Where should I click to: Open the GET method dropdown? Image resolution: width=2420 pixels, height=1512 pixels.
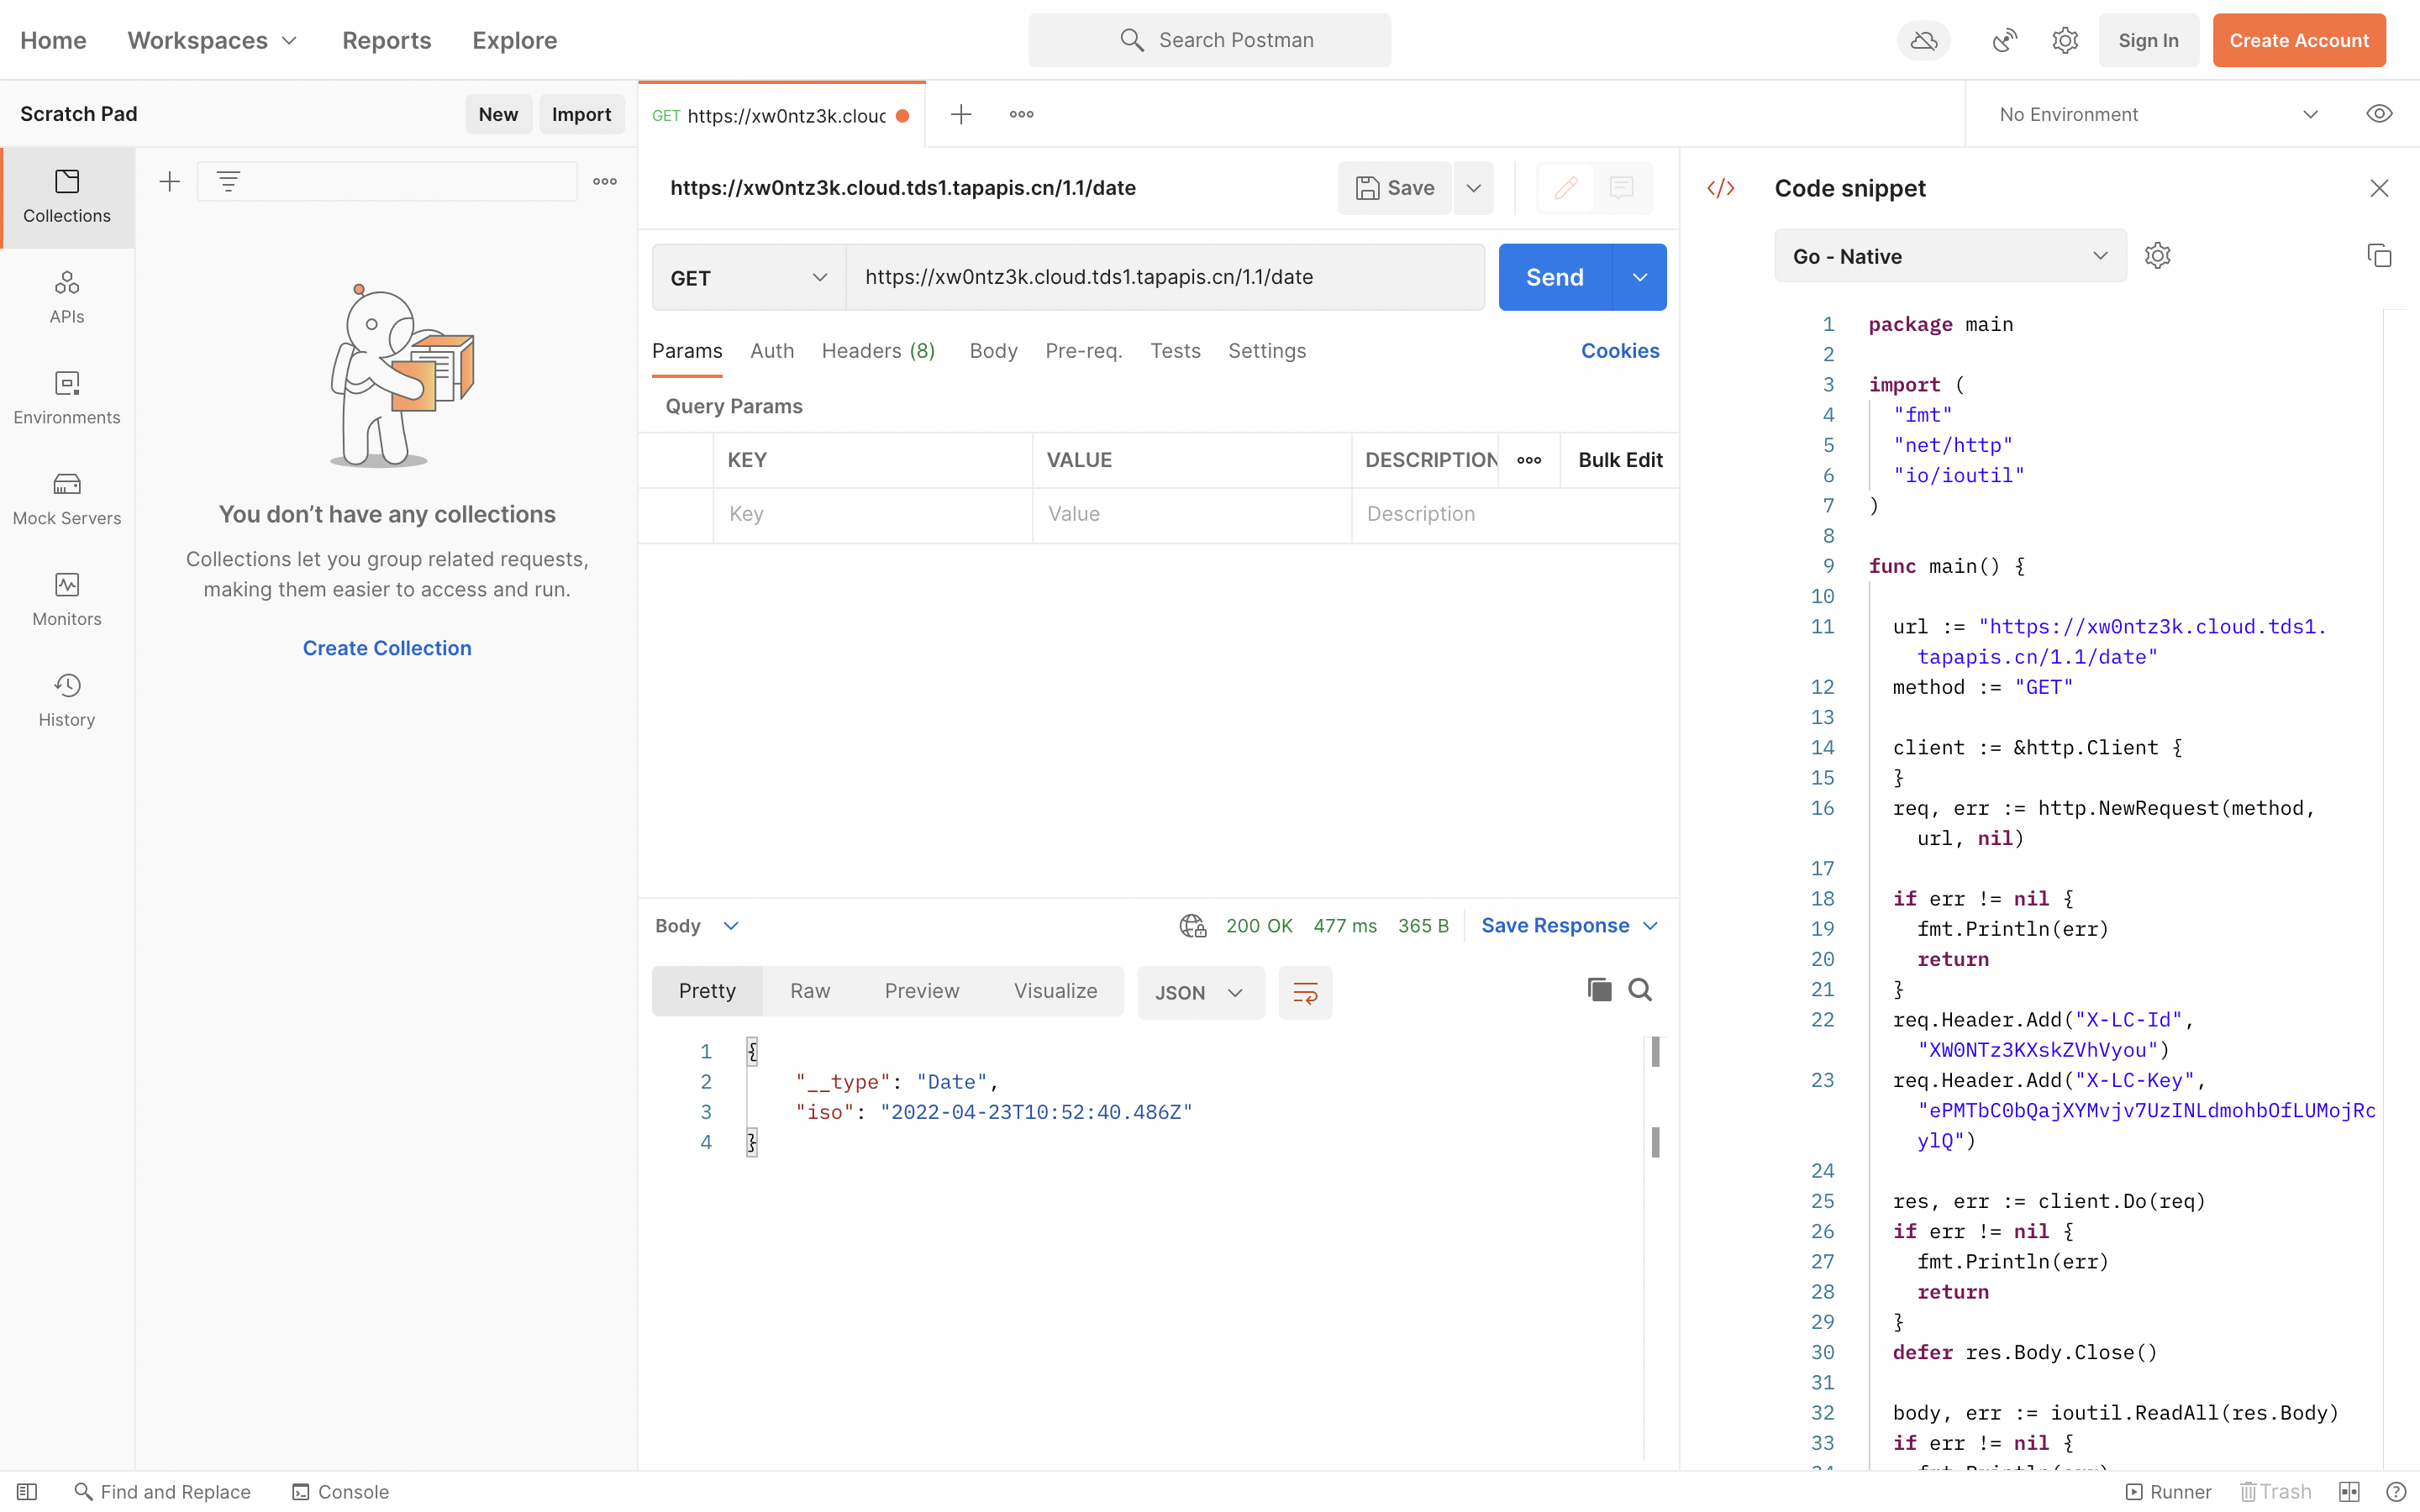[745, 277]
